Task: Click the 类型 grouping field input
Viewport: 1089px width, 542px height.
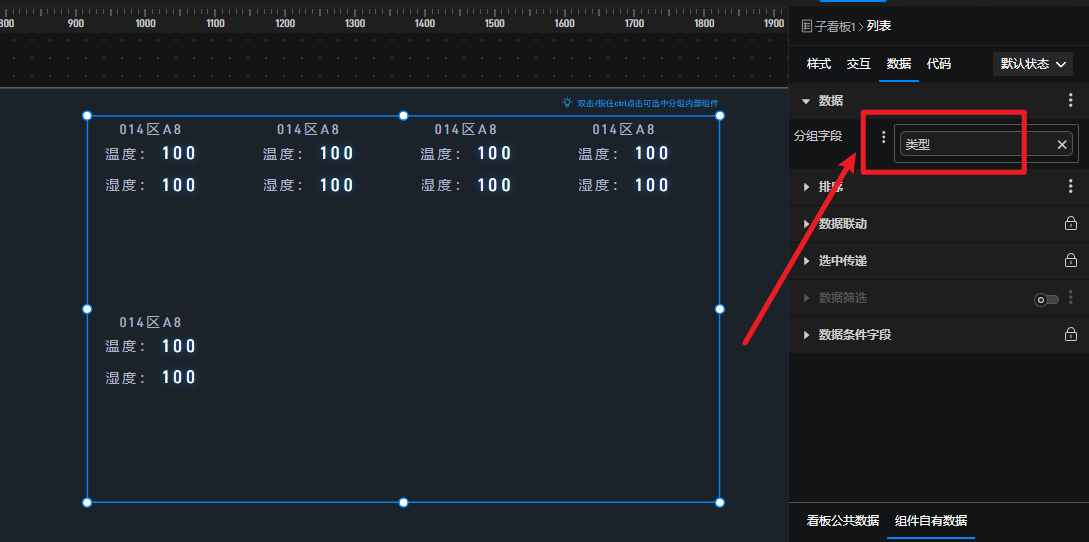Action: [x=975, y=145]
